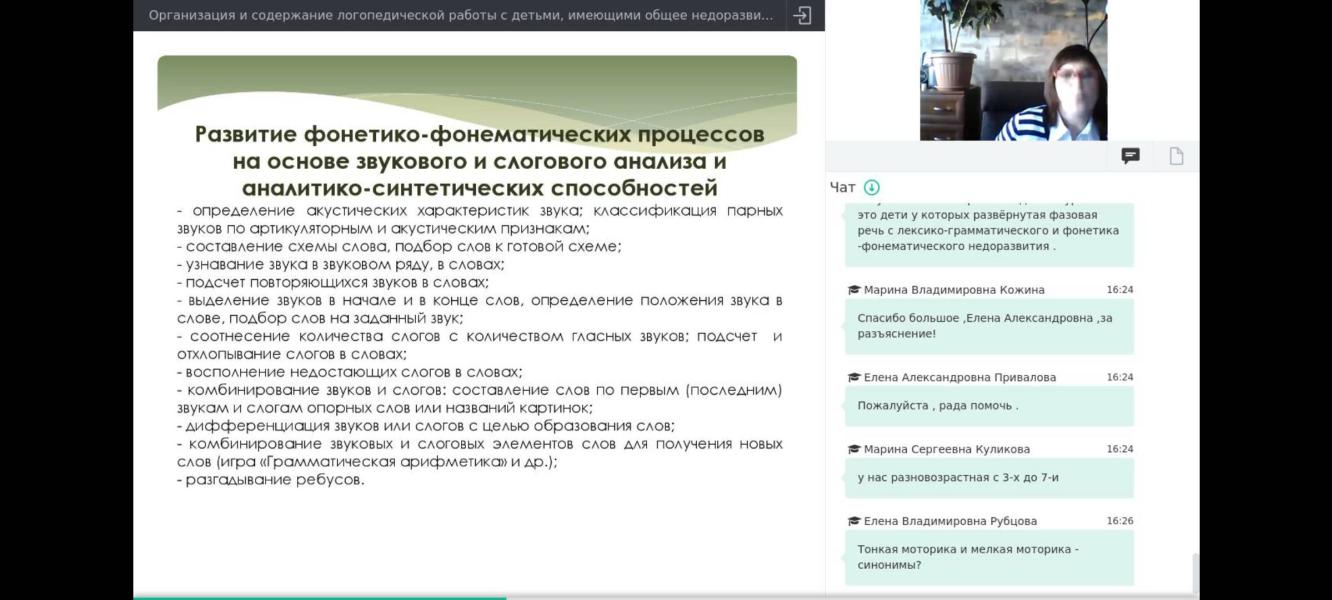Screen dimensions: 1332x600
Task: Click the chat panel icon above messages
Action: (1130, 156)
